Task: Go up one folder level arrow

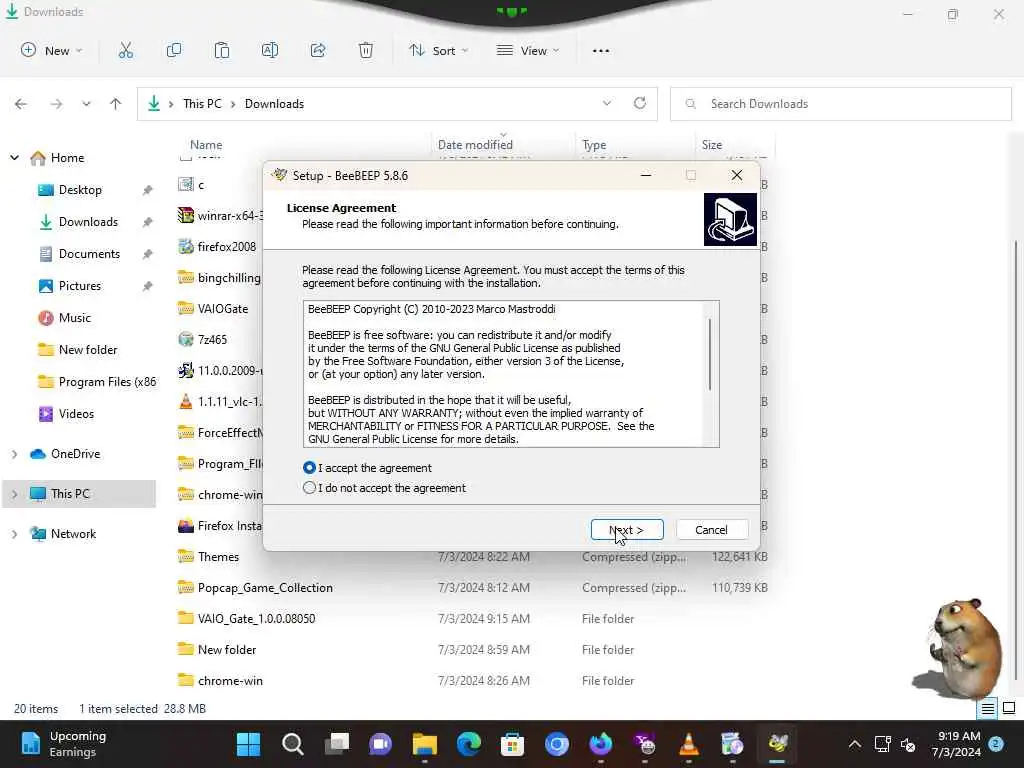Action: [116, 104]
